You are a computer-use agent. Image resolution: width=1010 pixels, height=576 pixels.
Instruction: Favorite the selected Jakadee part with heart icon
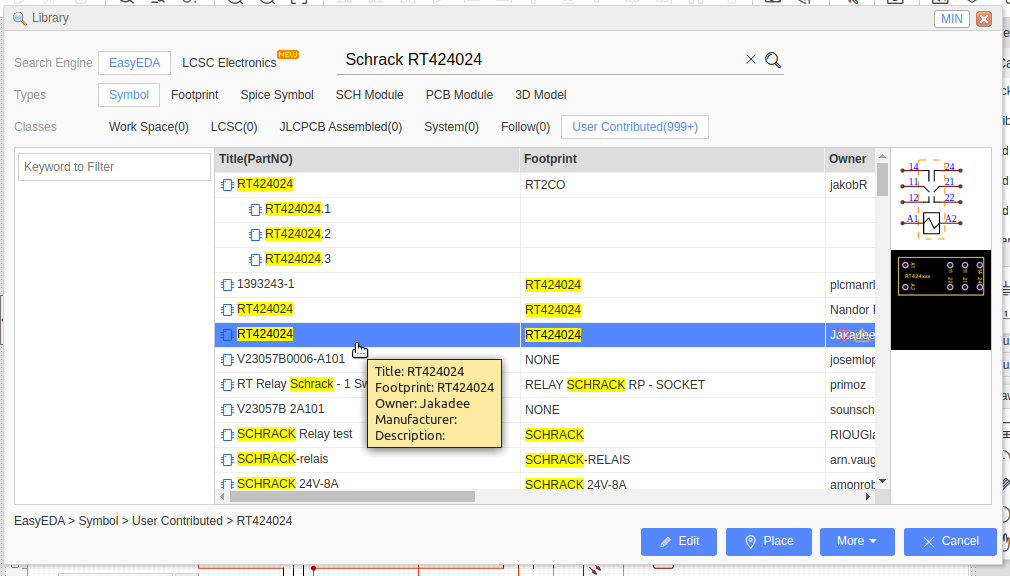(843, 335)
